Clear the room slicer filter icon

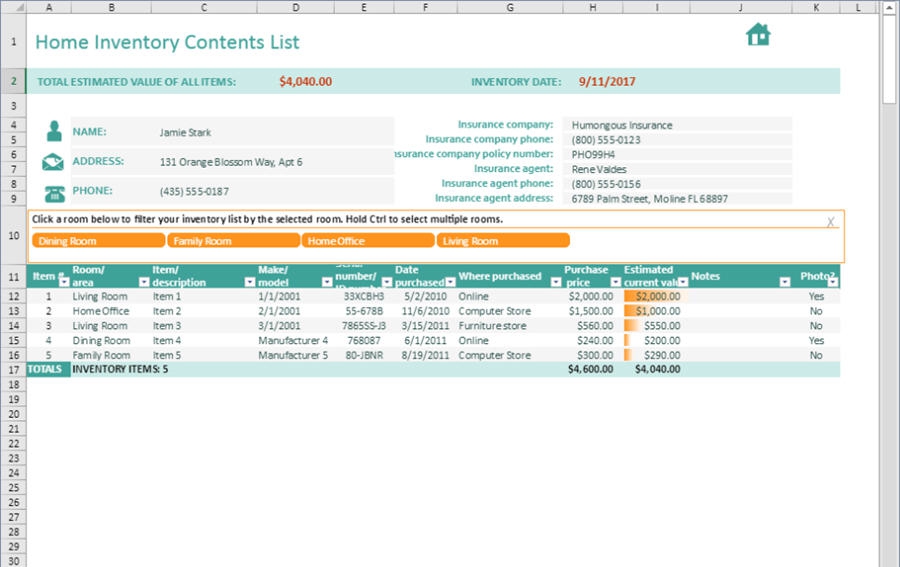(830, 222)
